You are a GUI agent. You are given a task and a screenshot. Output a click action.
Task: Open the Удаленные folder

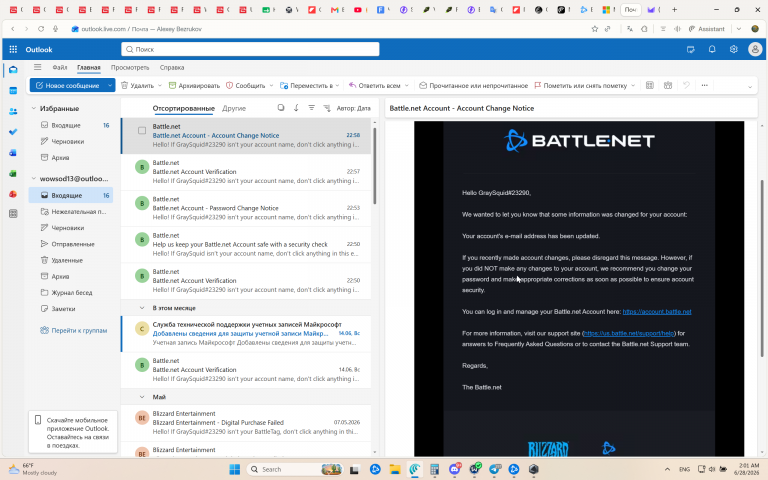[71, 260]
